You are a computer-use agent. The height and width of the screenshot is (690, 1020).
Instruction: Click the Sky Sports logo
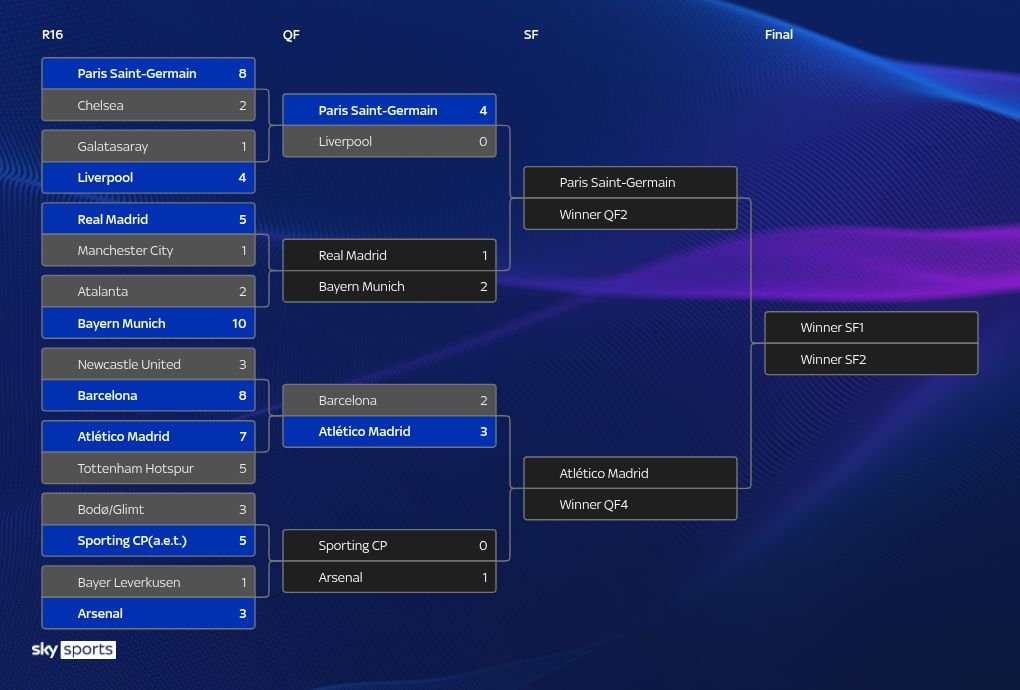click(x=73, y=650)
